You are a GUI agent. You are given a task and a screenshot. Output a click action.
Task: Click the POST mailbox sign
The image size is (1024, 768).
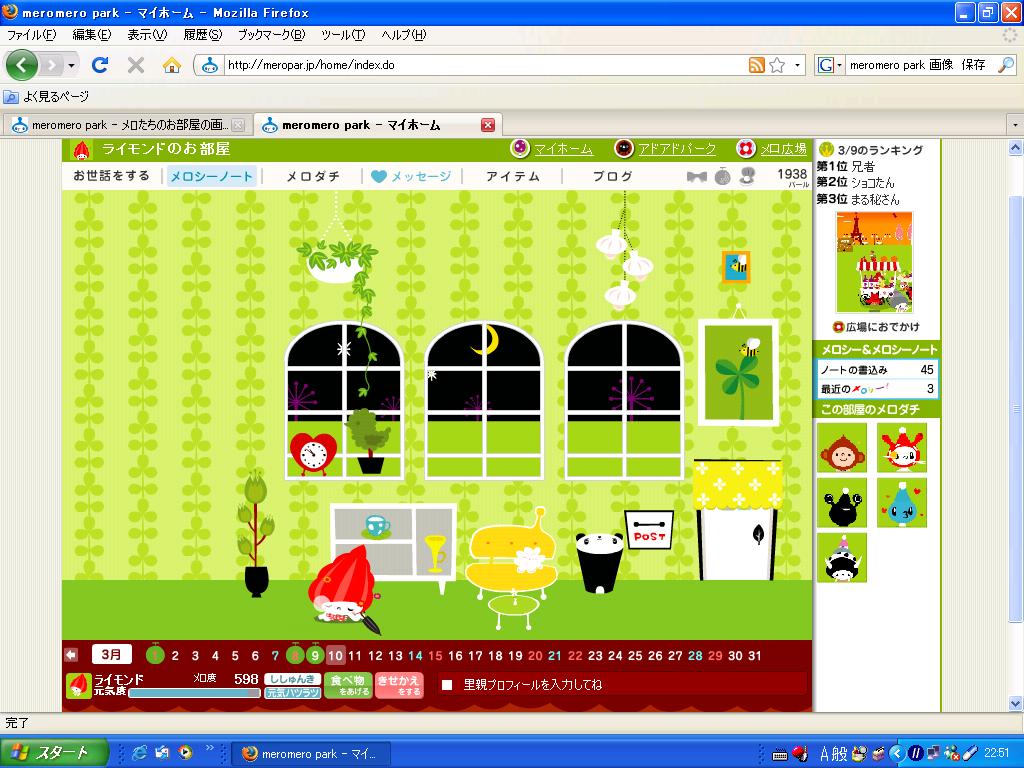649,530
